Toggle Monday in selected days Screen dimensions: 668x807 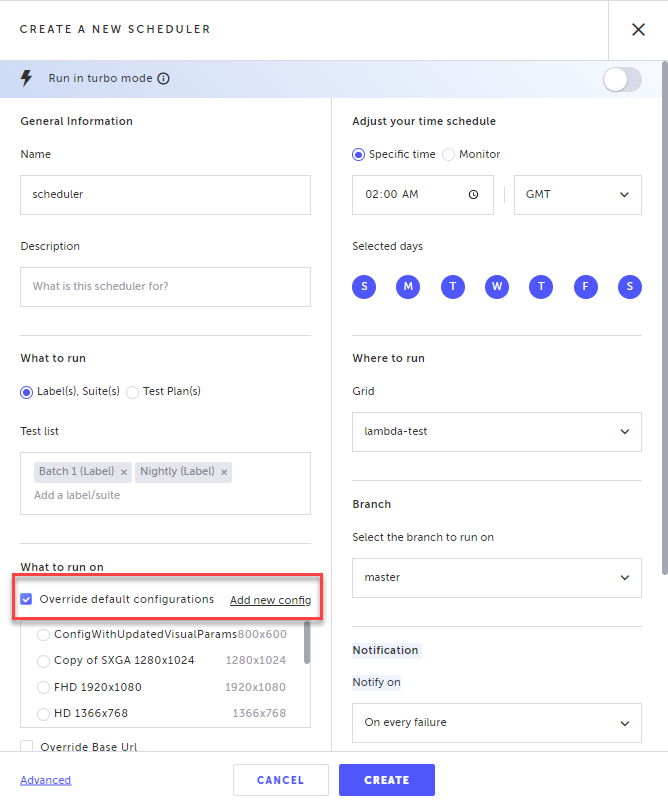click(408, 287)
